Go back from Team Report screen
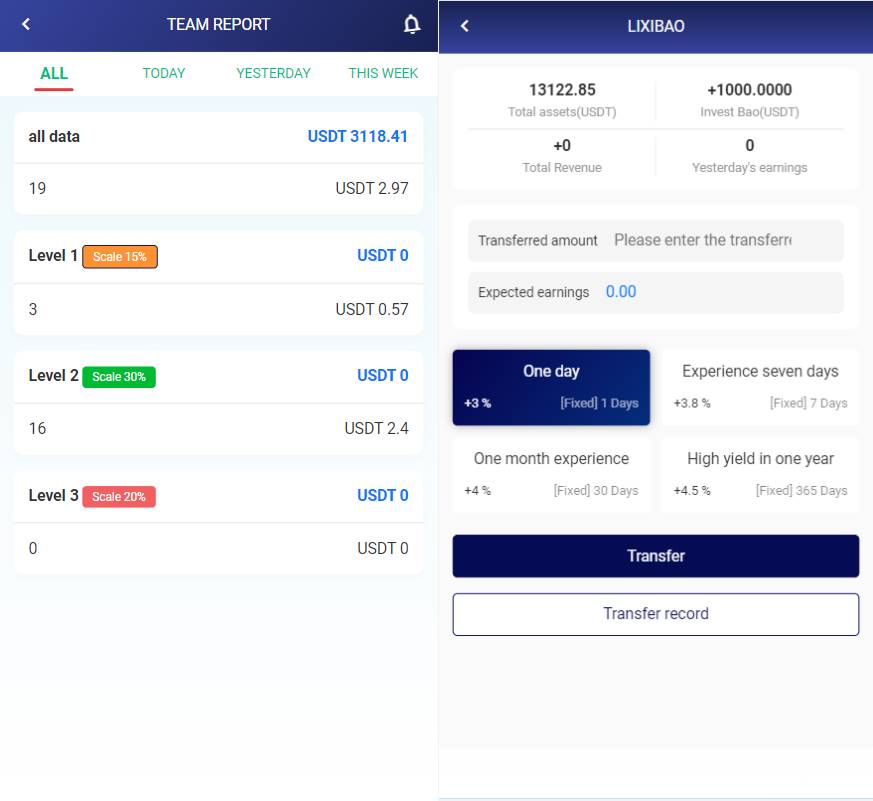Viewport: 873px width, 801px height. [x=26, y=25]
